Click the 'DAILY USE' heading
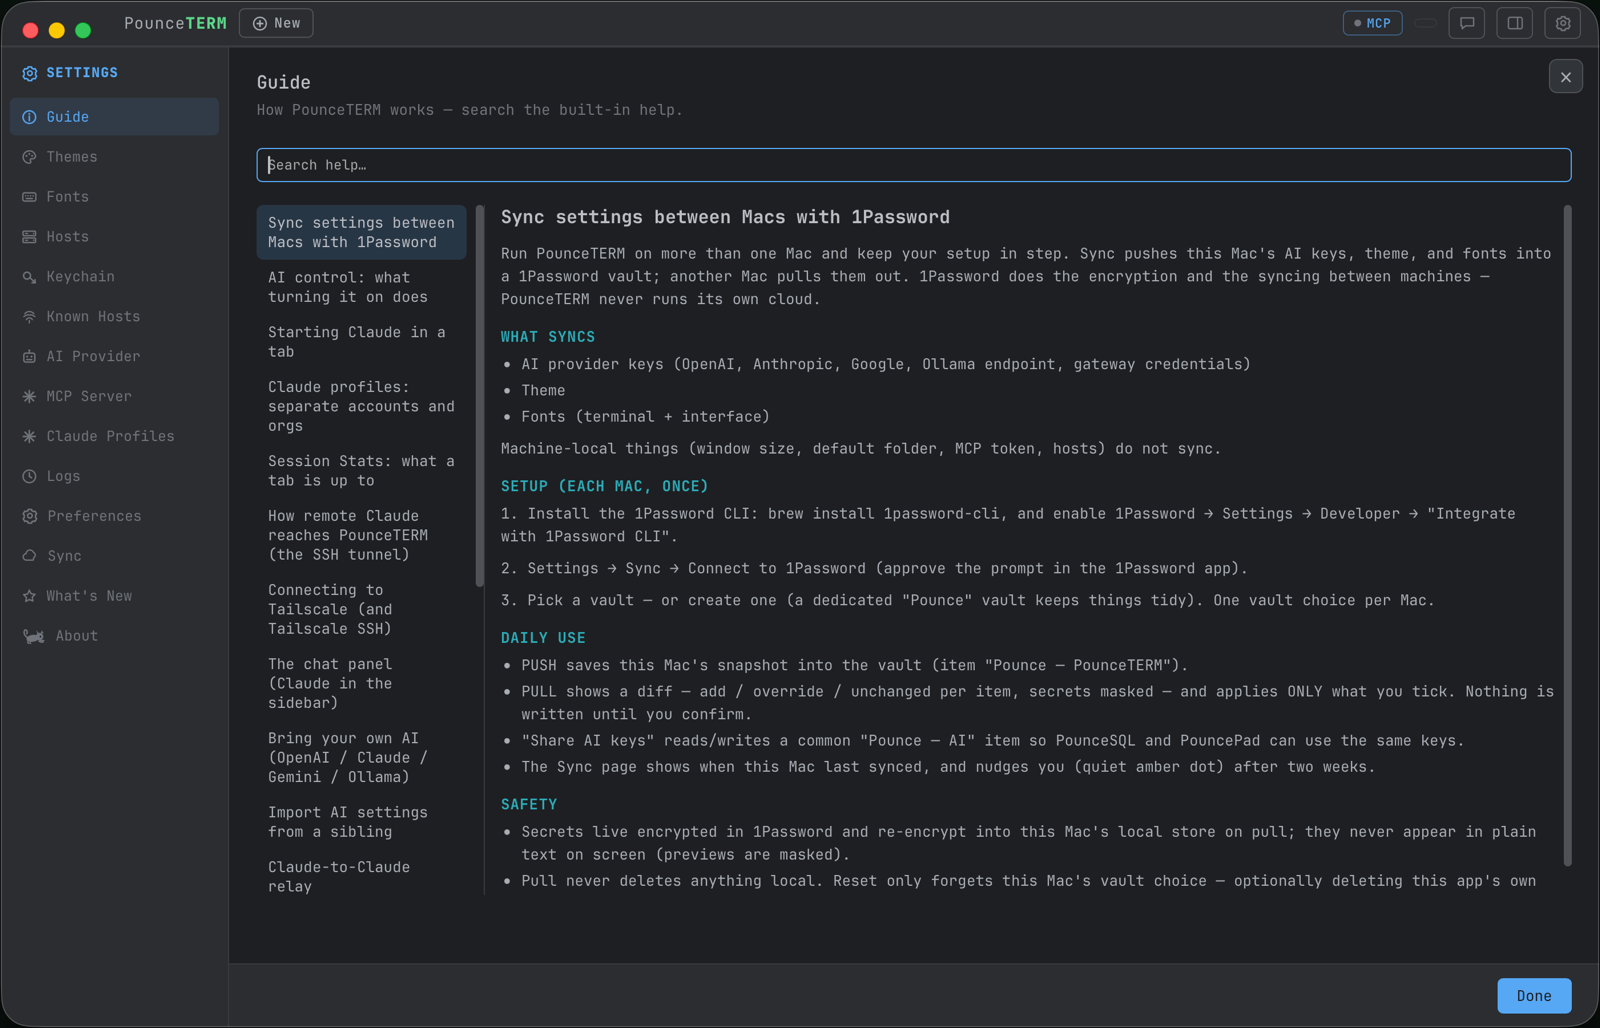The height and width of the screenshot is (1028, 1600). click(543, 638)
